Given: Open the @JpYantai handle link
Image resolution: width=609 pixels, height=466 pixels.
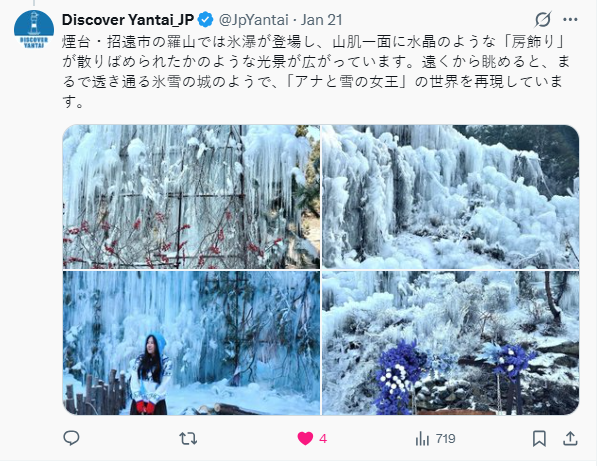Looking at the screenshot, I should tap(254, 20).
